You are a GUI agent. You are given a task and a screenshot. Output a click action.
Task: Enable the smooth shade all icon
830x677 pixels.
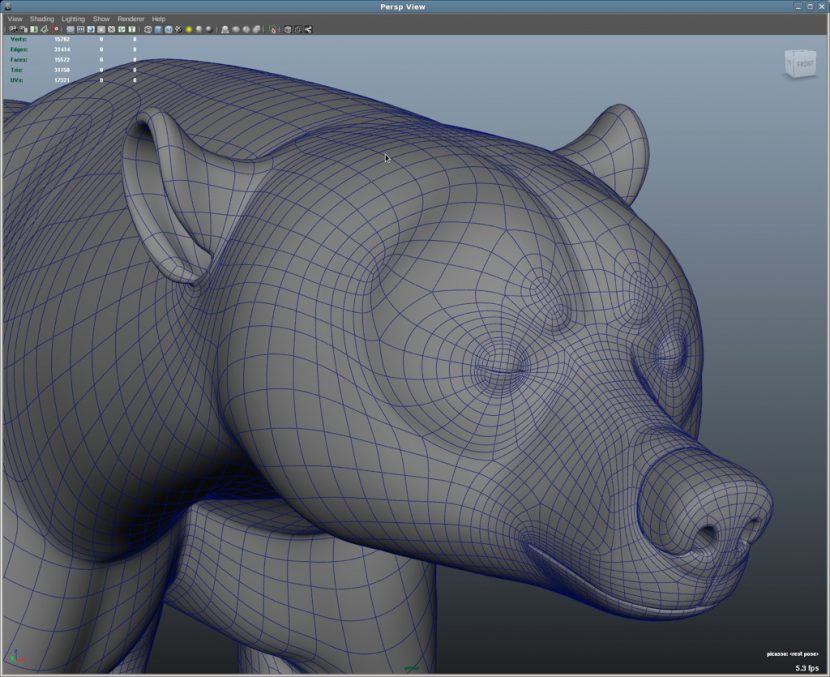(x=159, y=31)
